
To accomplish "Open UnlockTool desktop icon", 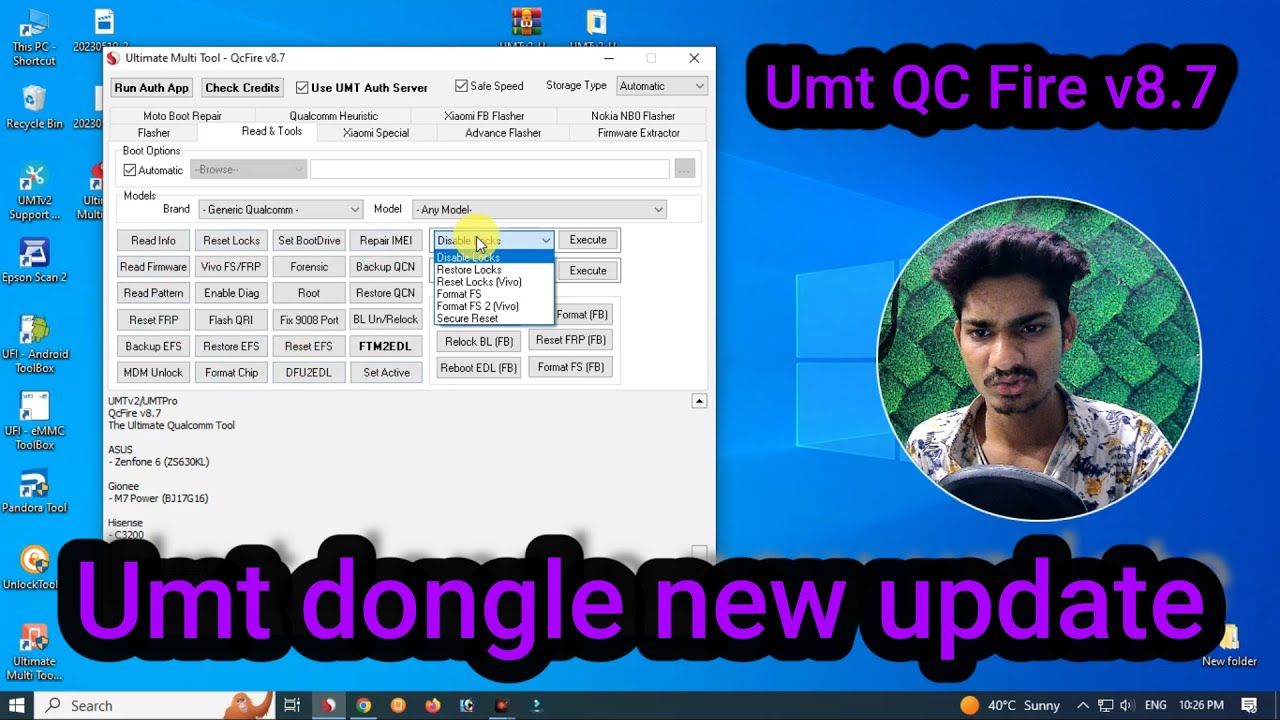I will pos(34,567).
